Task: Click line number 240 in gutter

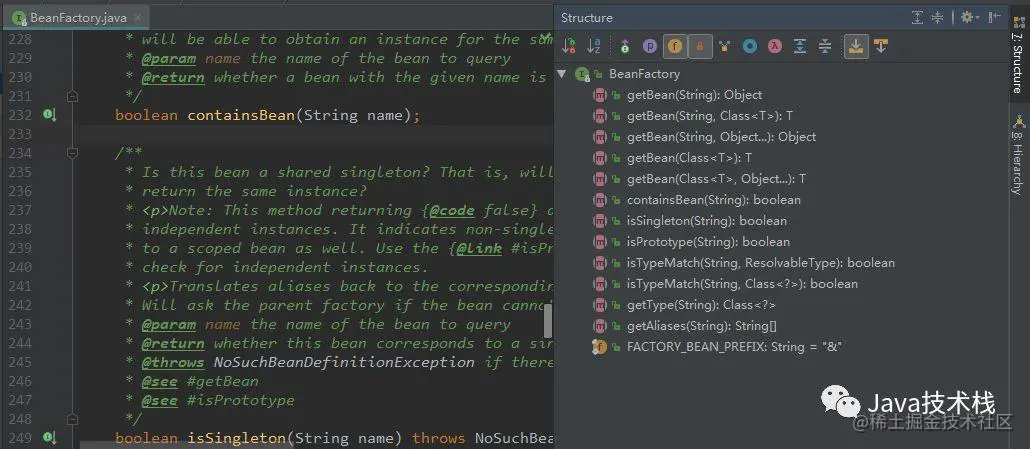Action: pos(20,267)
